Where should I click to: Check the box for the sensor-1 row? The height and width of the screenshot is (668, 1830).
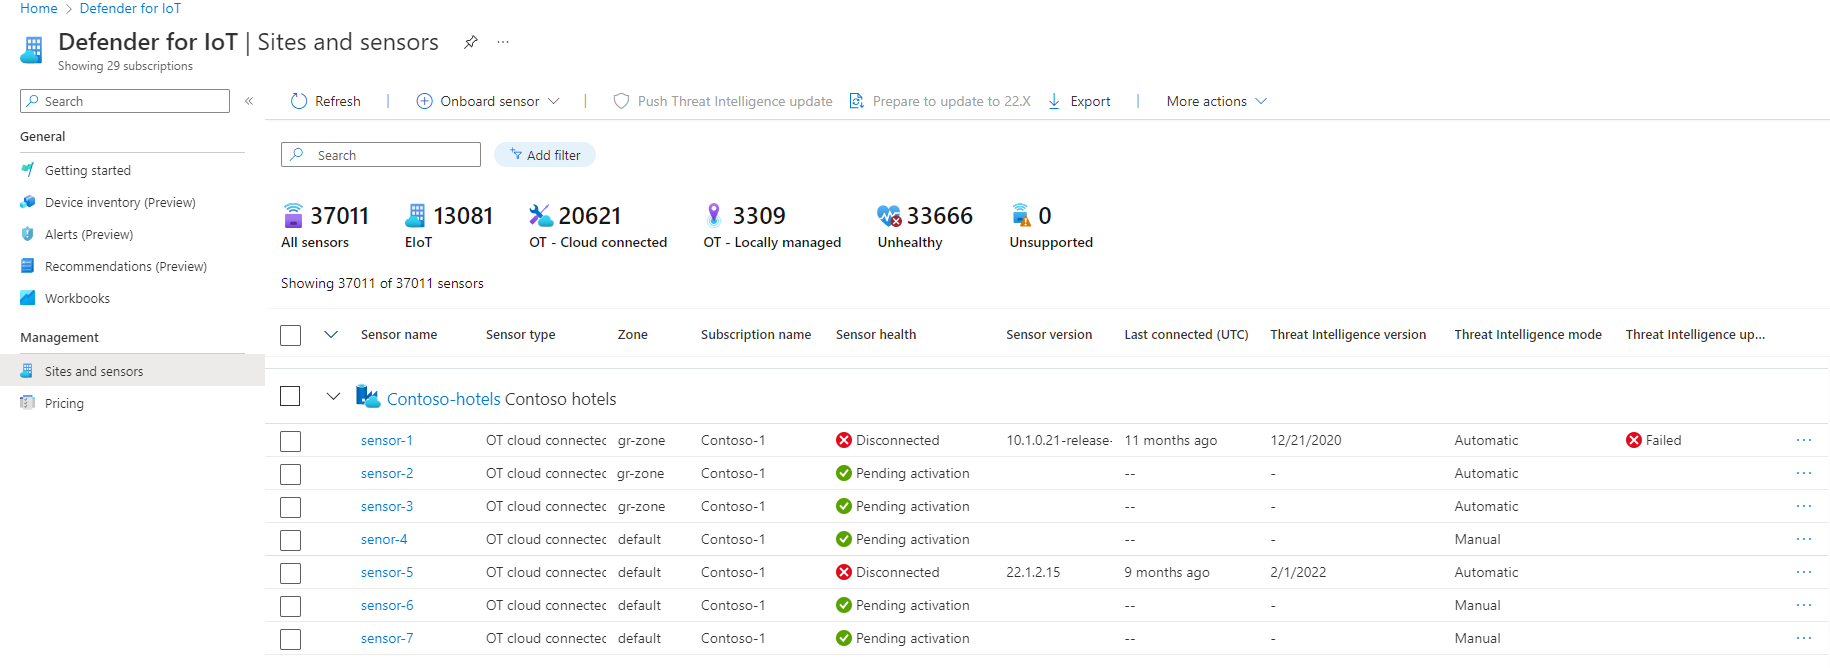tap(291, 441)
